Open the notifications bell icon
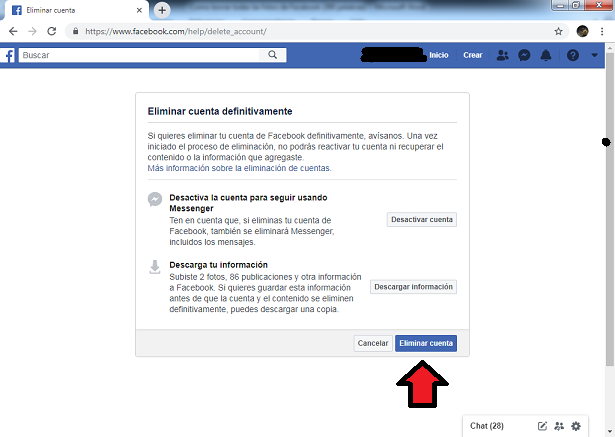The image size is (615, 437). pos(546,55)
